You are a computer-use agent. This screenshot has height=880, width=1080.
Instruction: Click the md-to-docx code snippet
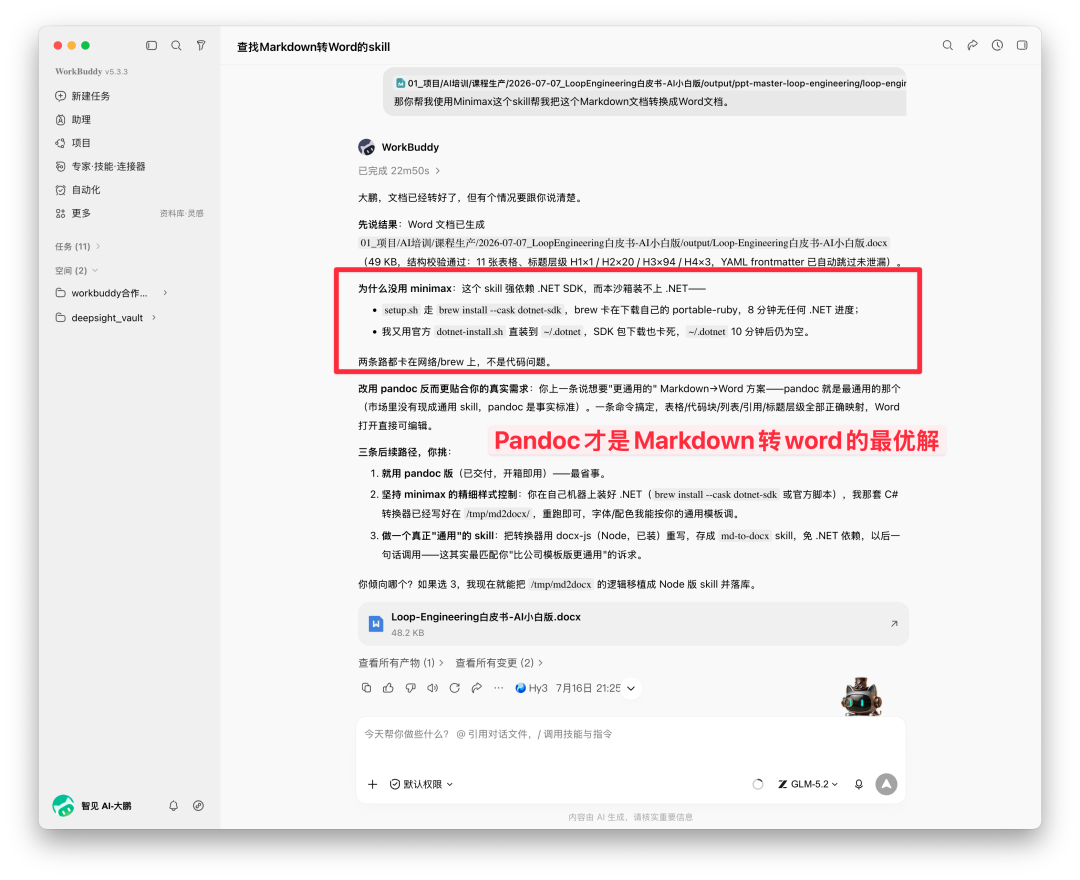[x=745, y=536]
